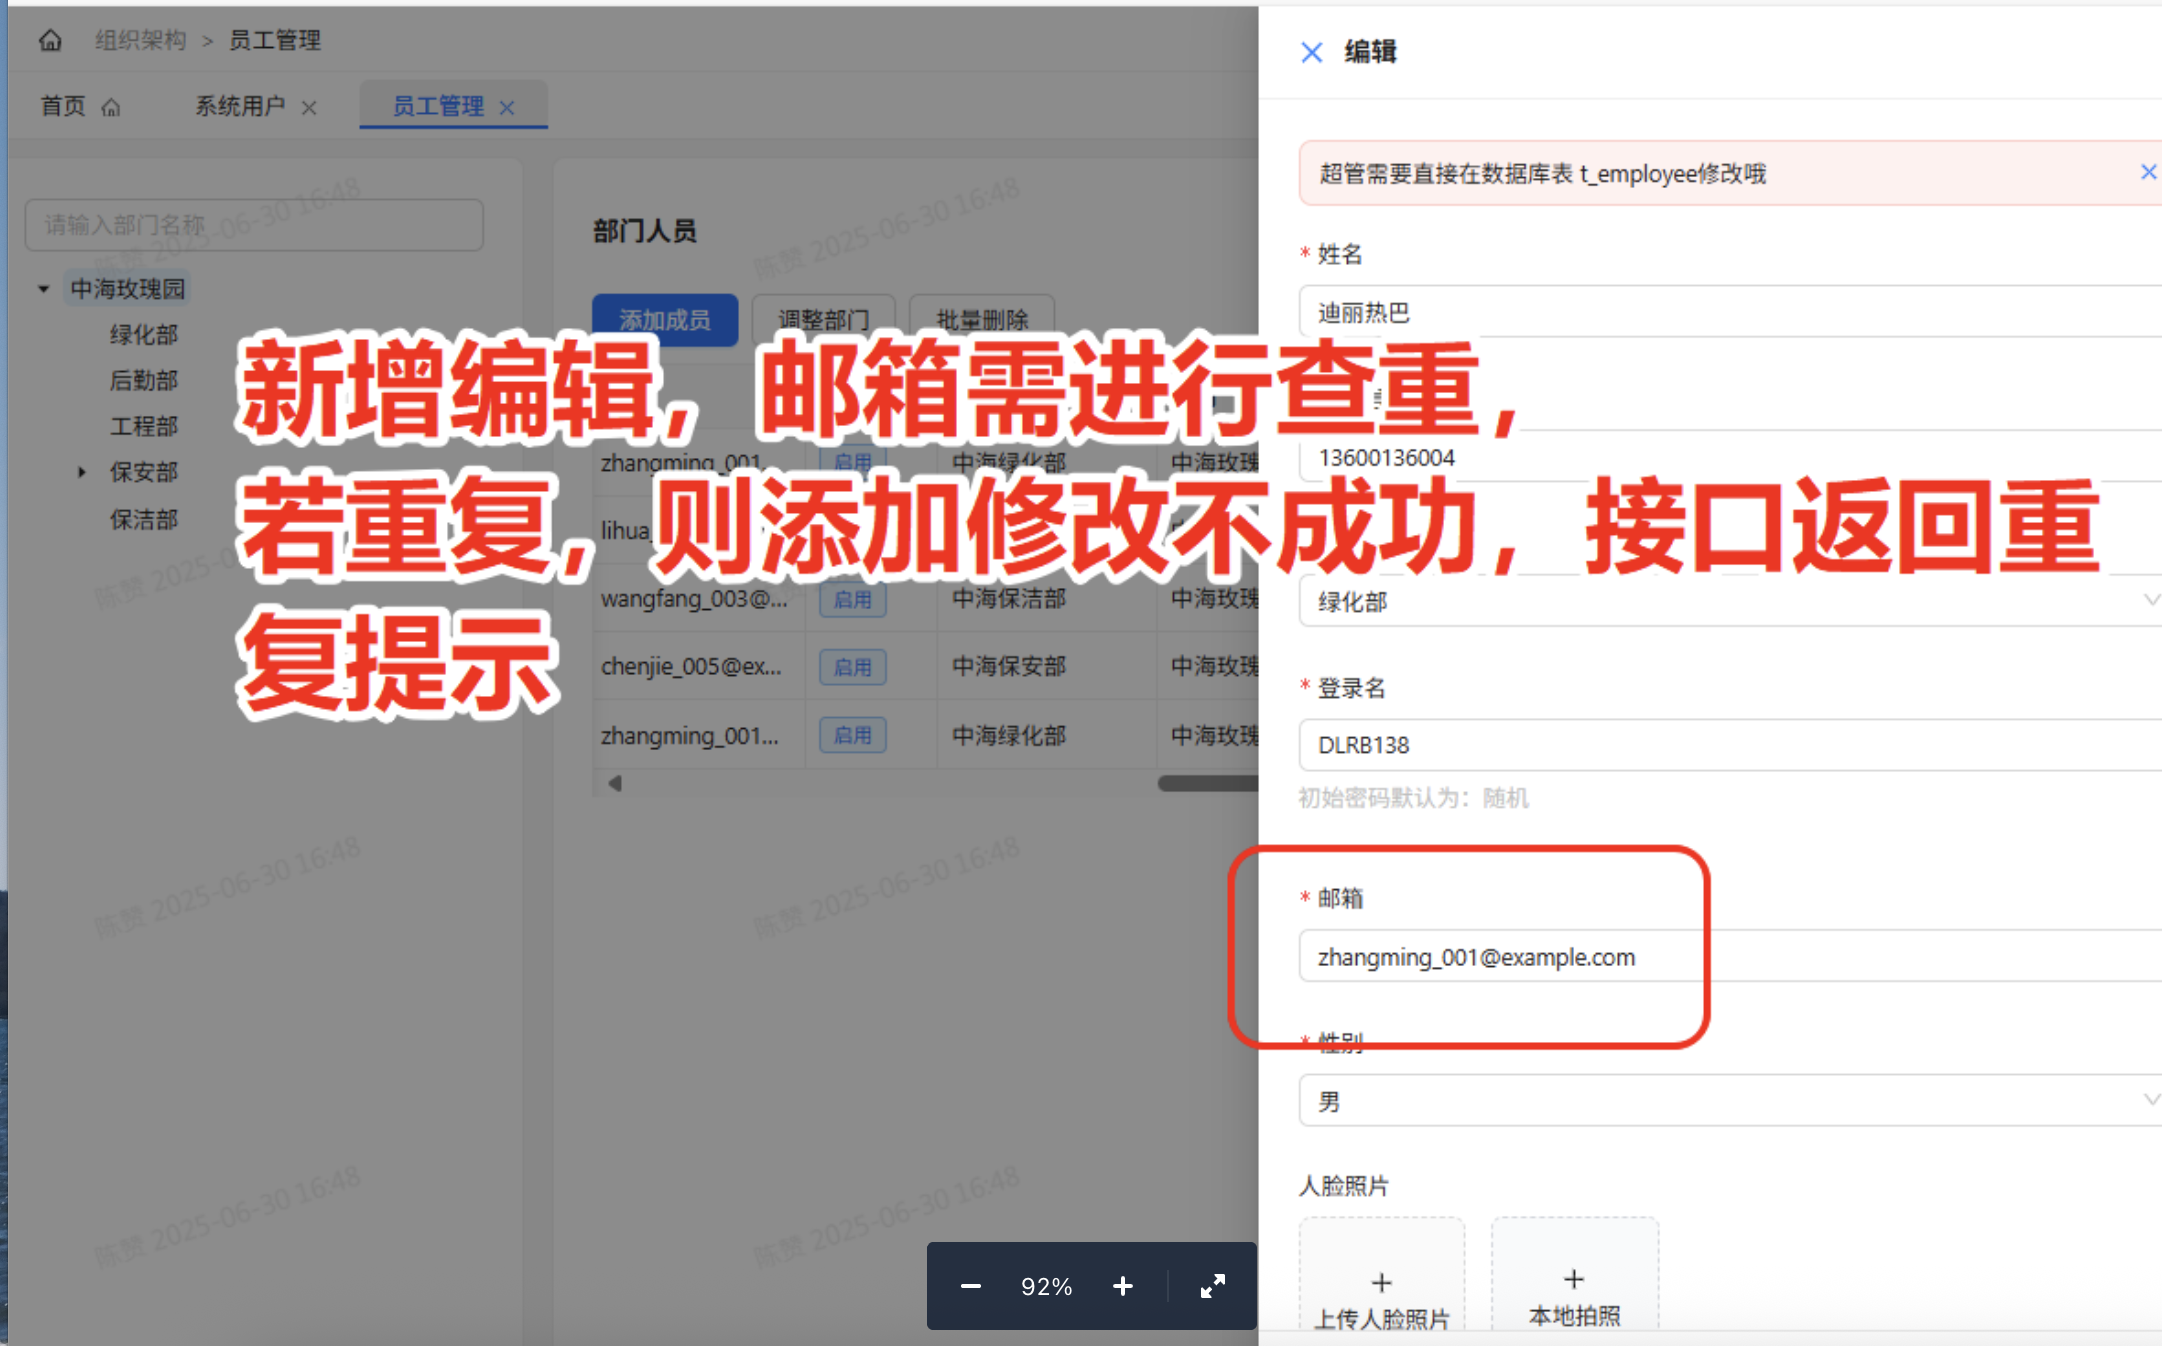Image resolution: width=2162 pixels, height=1346 pixels.
Task: Click plus for 本地拍照 capture
Action: tap(1573, 1279)
